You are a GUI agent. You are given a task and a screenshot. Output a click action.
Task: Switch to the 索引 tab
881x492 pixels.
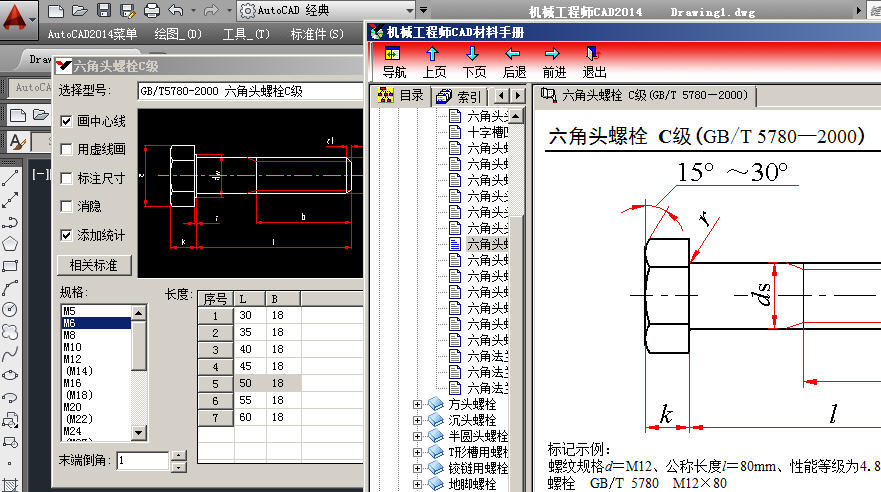click(x=460, y=97)
